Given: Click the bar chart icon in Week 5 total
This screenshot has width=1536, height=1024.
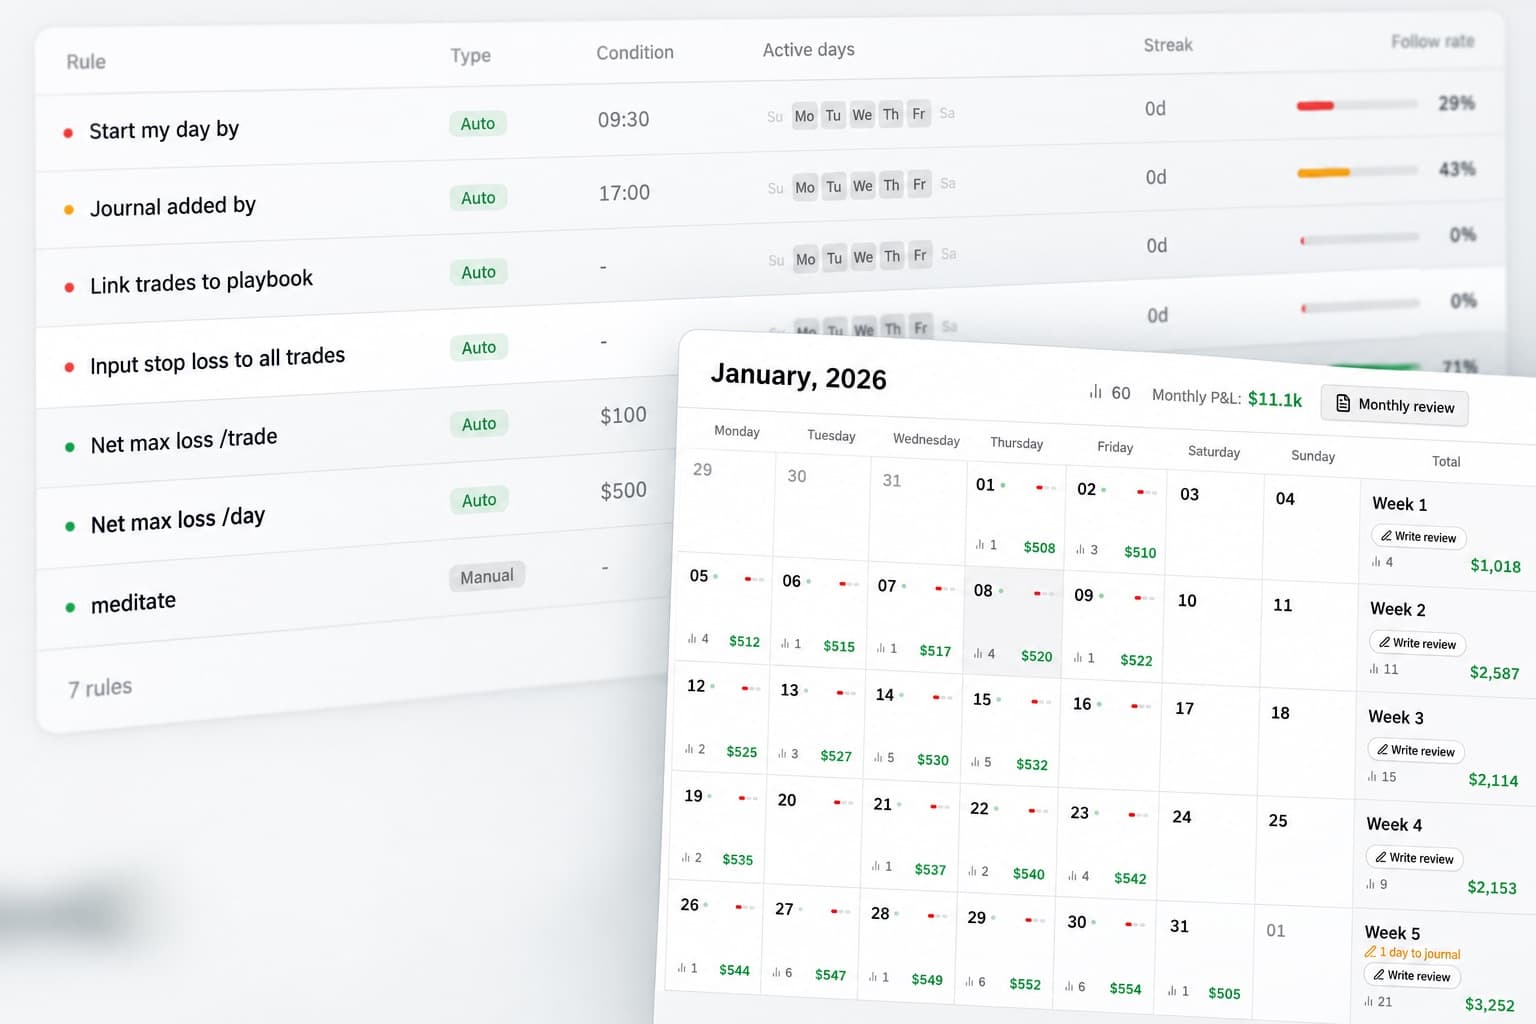Looking at the screenshot, I should (1369, 1000).
